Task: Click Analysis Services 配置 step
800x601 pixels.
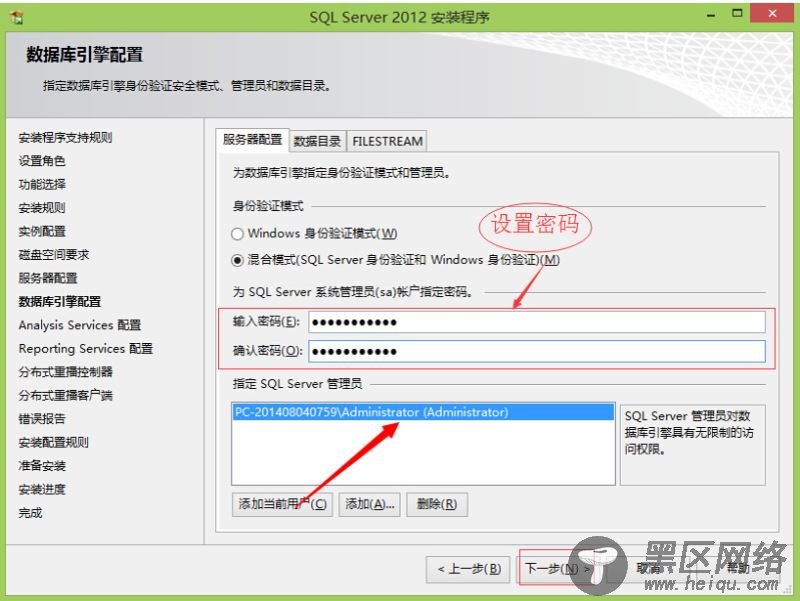Action: coord(80,325)
